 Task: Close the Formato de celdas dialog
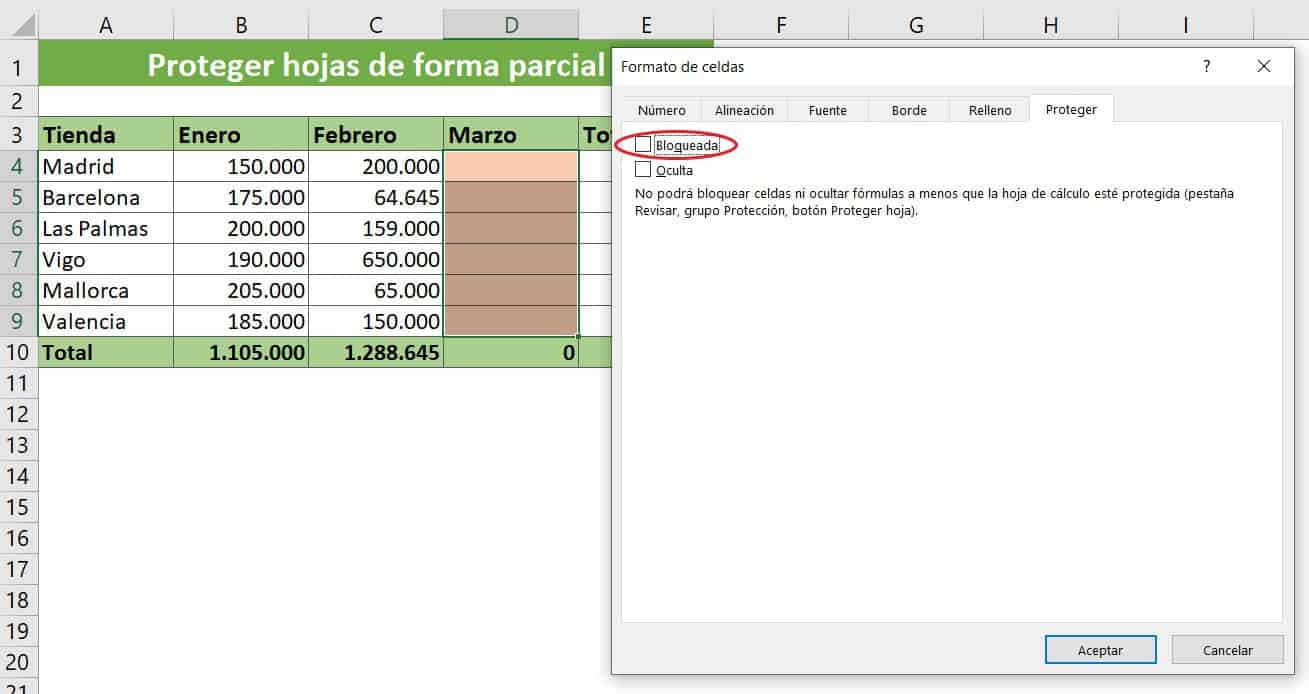pyautogui.click(x=1264, y=66)
